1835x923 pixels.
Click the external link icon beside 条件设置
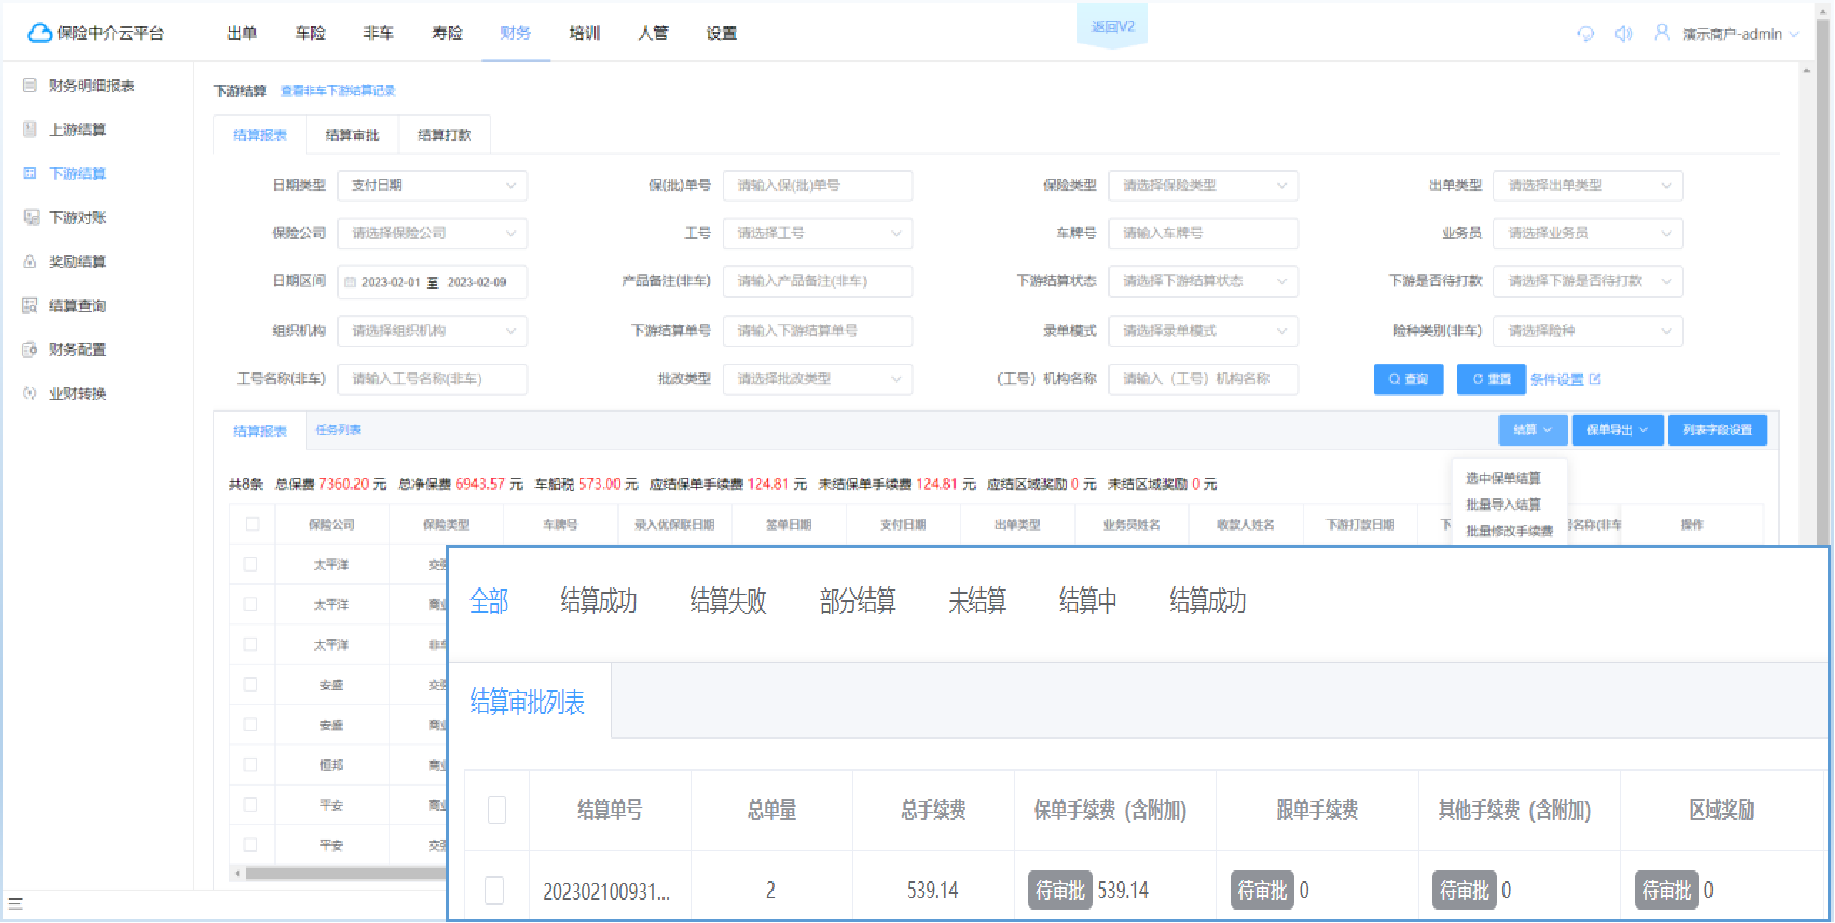(1595, 379)
